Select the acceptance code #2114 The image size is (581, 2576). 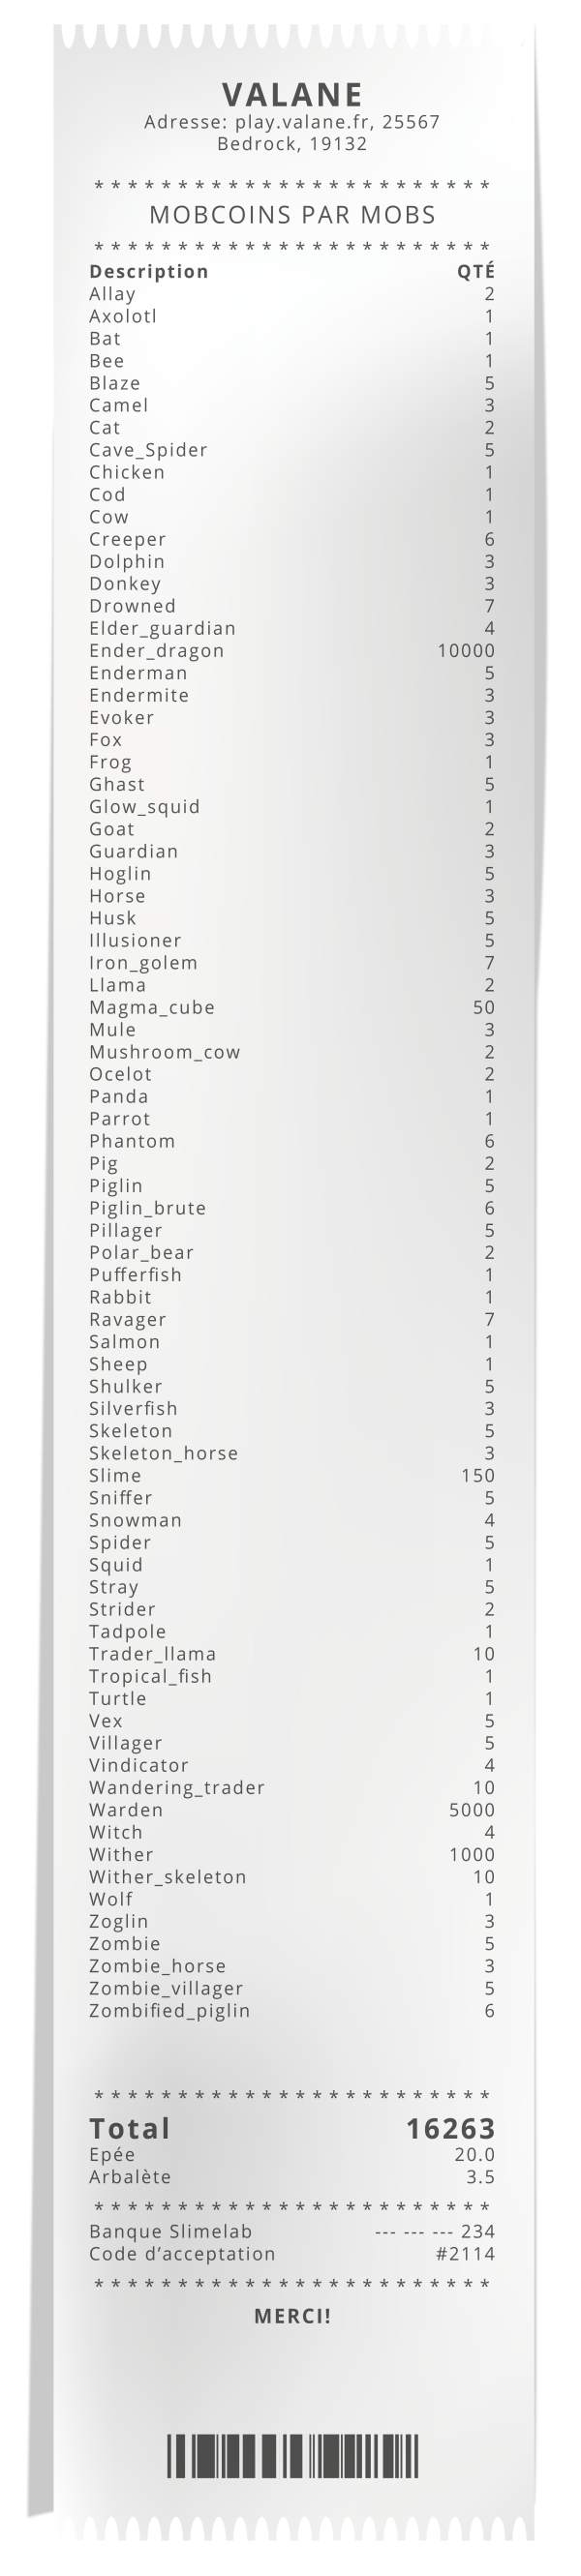tap(466, 2254)
